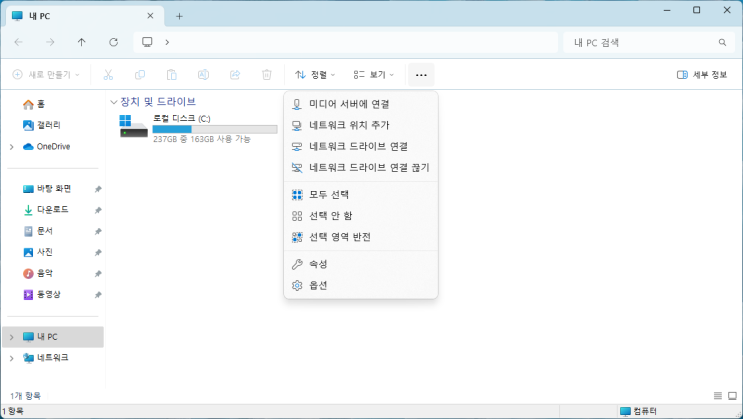The height and width of the screenshot is (419, 743).
Task: Click the address bar breadcrumb chevron
Action: pyautogui.click(x=167, y=42)
